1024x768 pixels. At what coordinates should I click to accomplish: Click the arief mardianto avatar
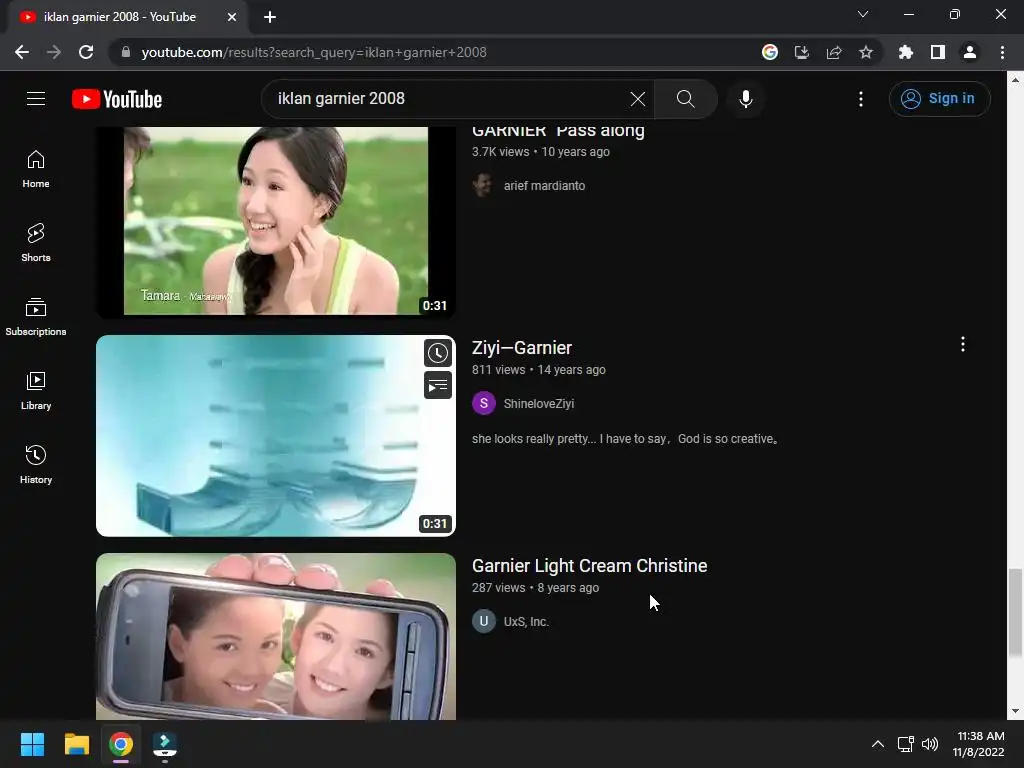(x=484, y=185)
